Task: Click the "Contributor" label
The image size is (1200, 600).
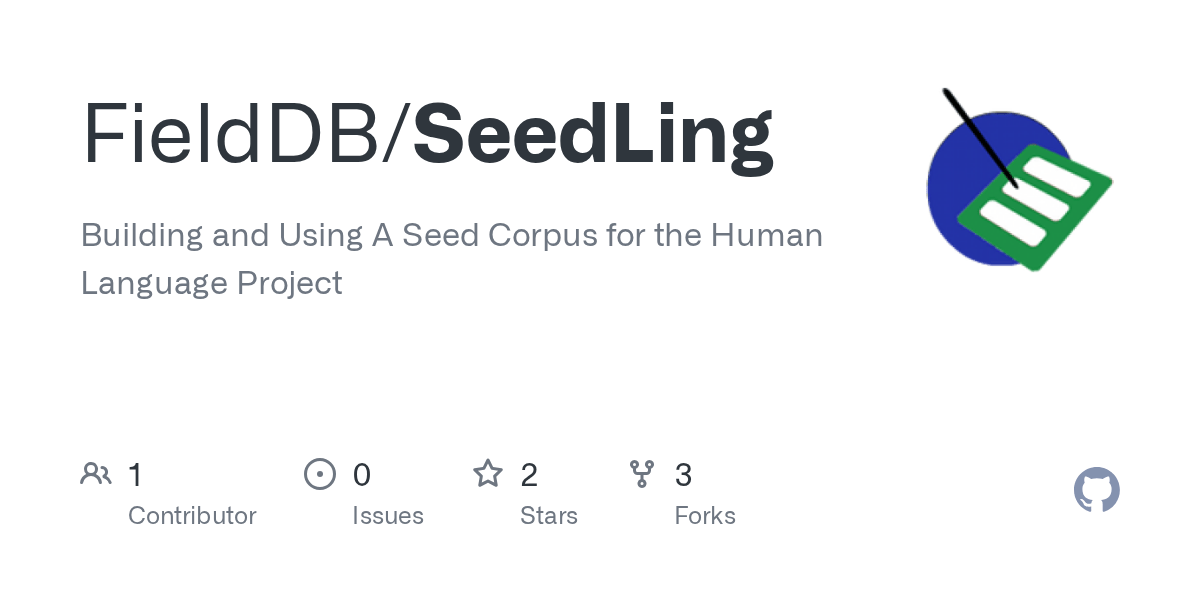Action: 192,516
